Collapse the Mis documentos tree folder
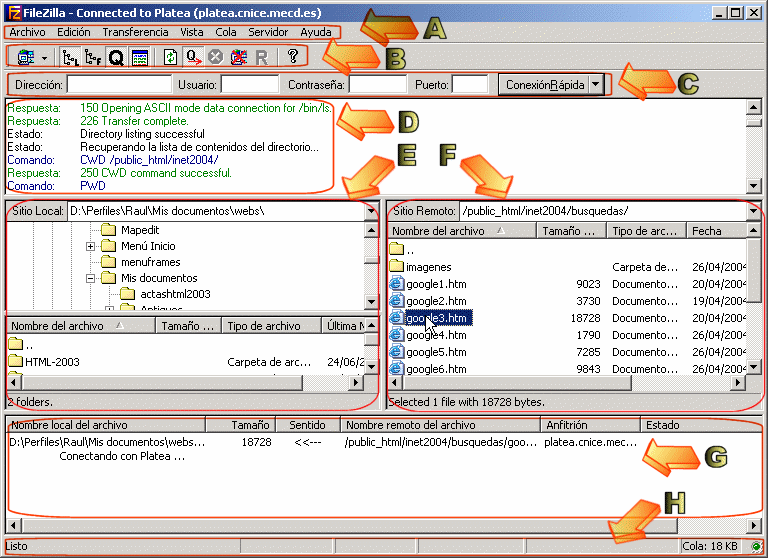 tap(91, 278)
